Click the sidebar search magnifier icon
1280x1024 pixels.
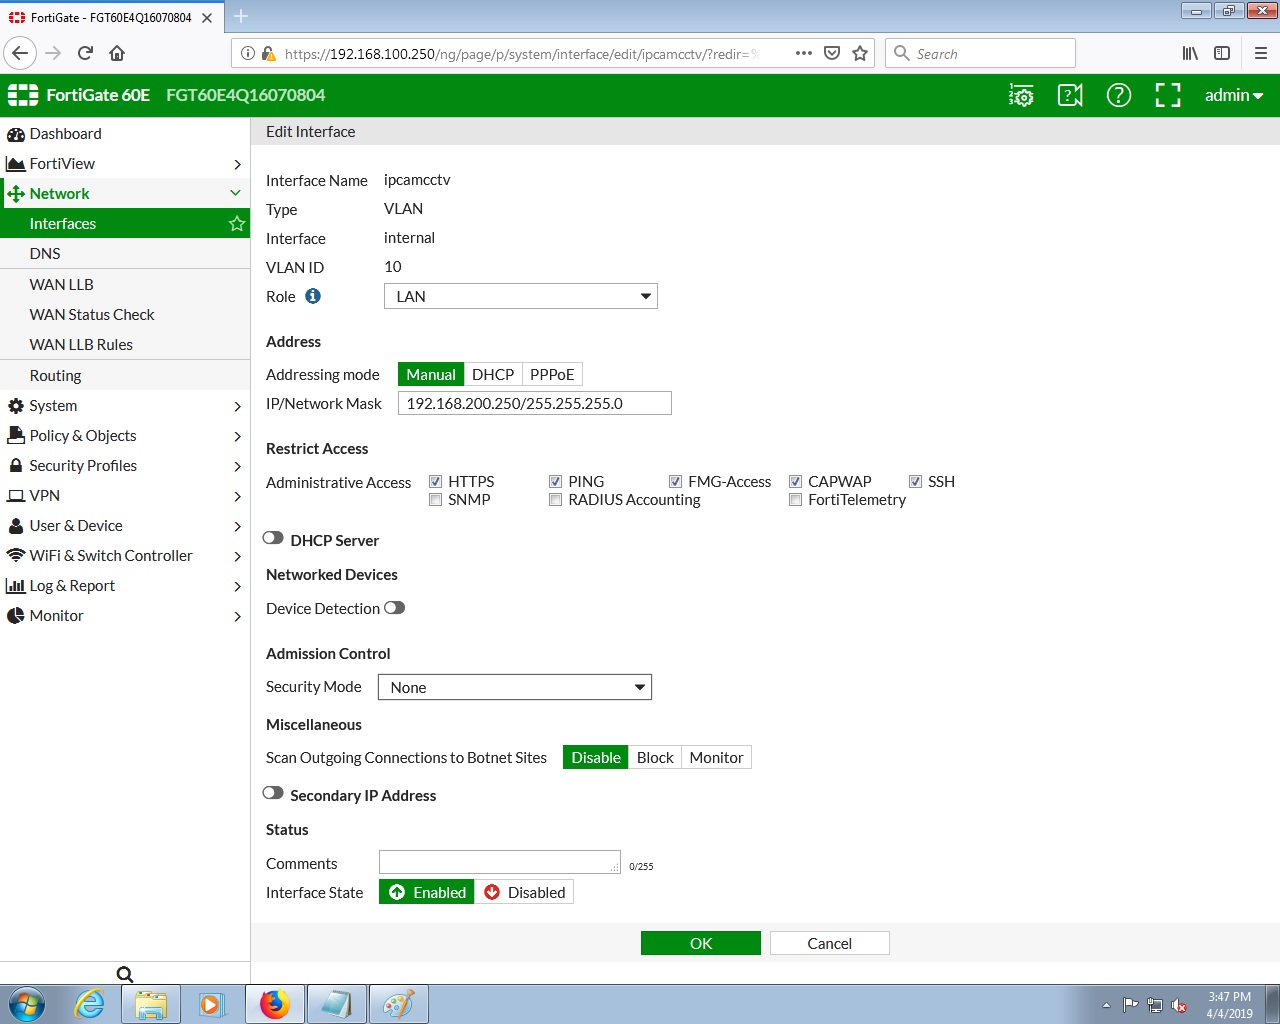click(x=125, y=975)
